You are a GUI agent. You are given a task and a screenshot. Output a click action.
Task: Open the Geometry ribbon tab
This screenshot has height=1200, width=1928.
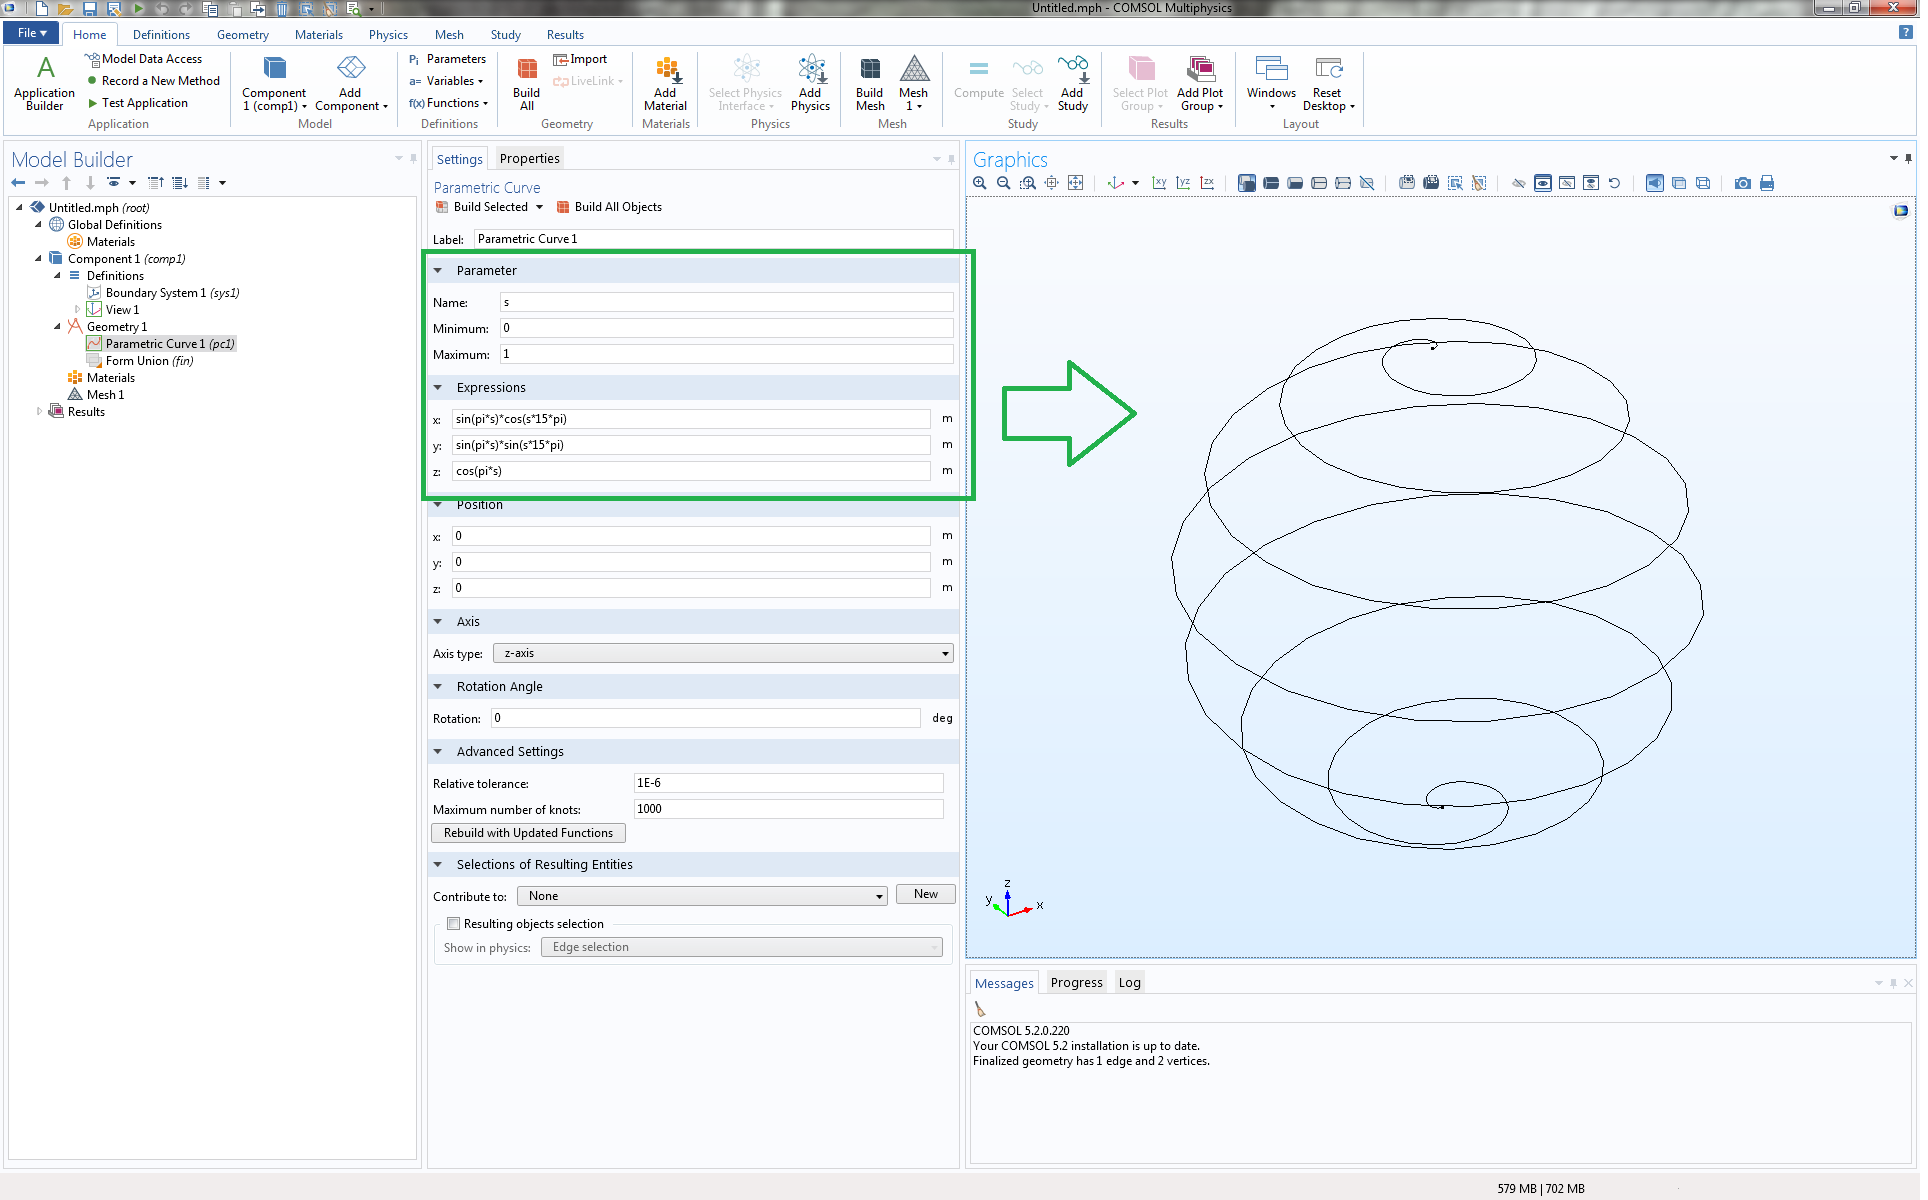tap(242, 35)
